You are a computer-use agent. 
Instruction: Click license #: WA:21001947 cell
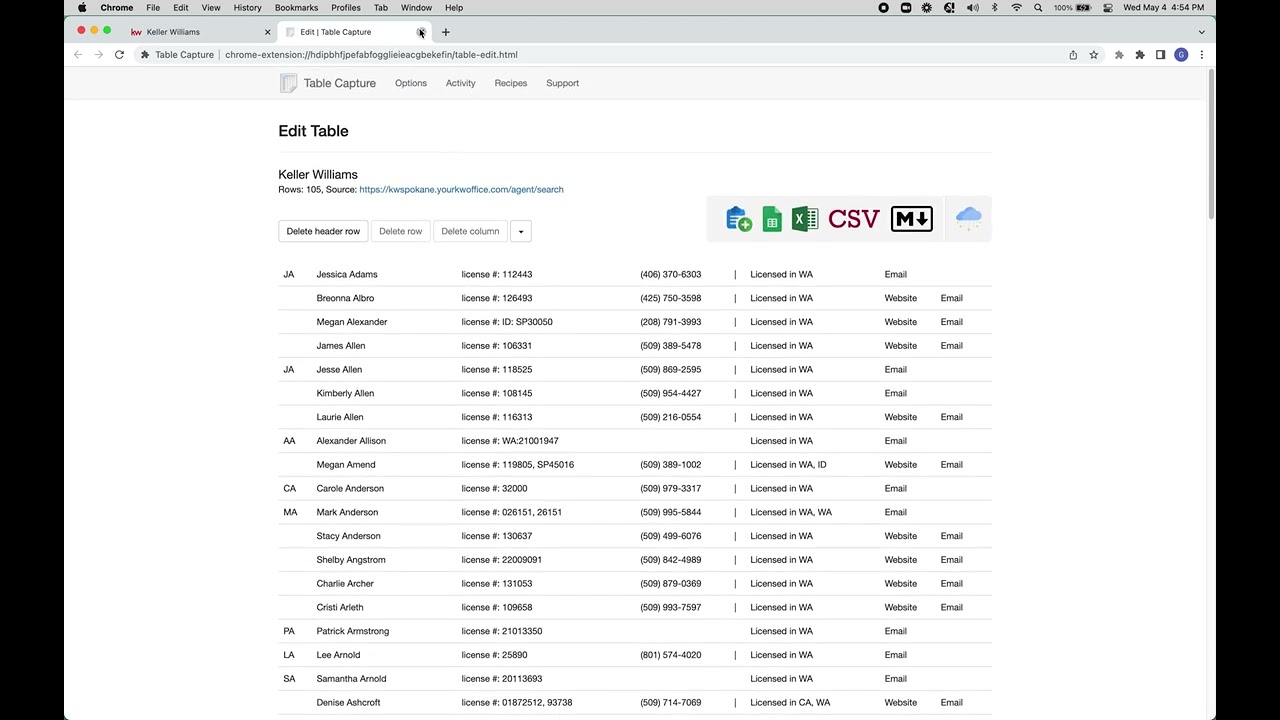510,441
